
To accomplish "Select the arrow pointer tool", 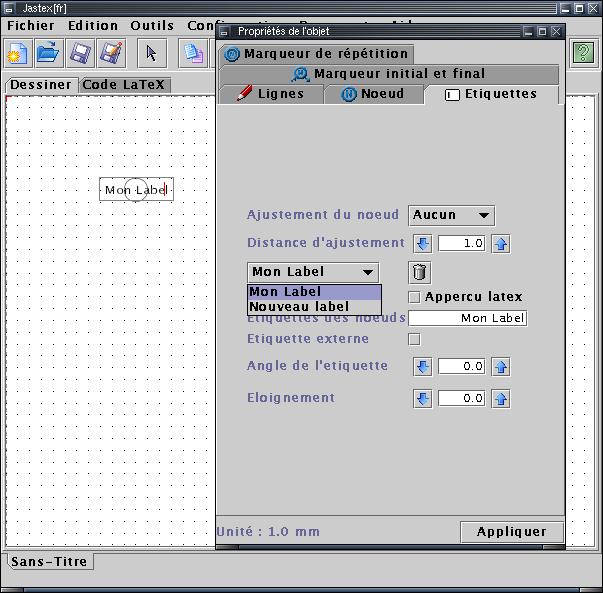I will click(x=151, y=52).
